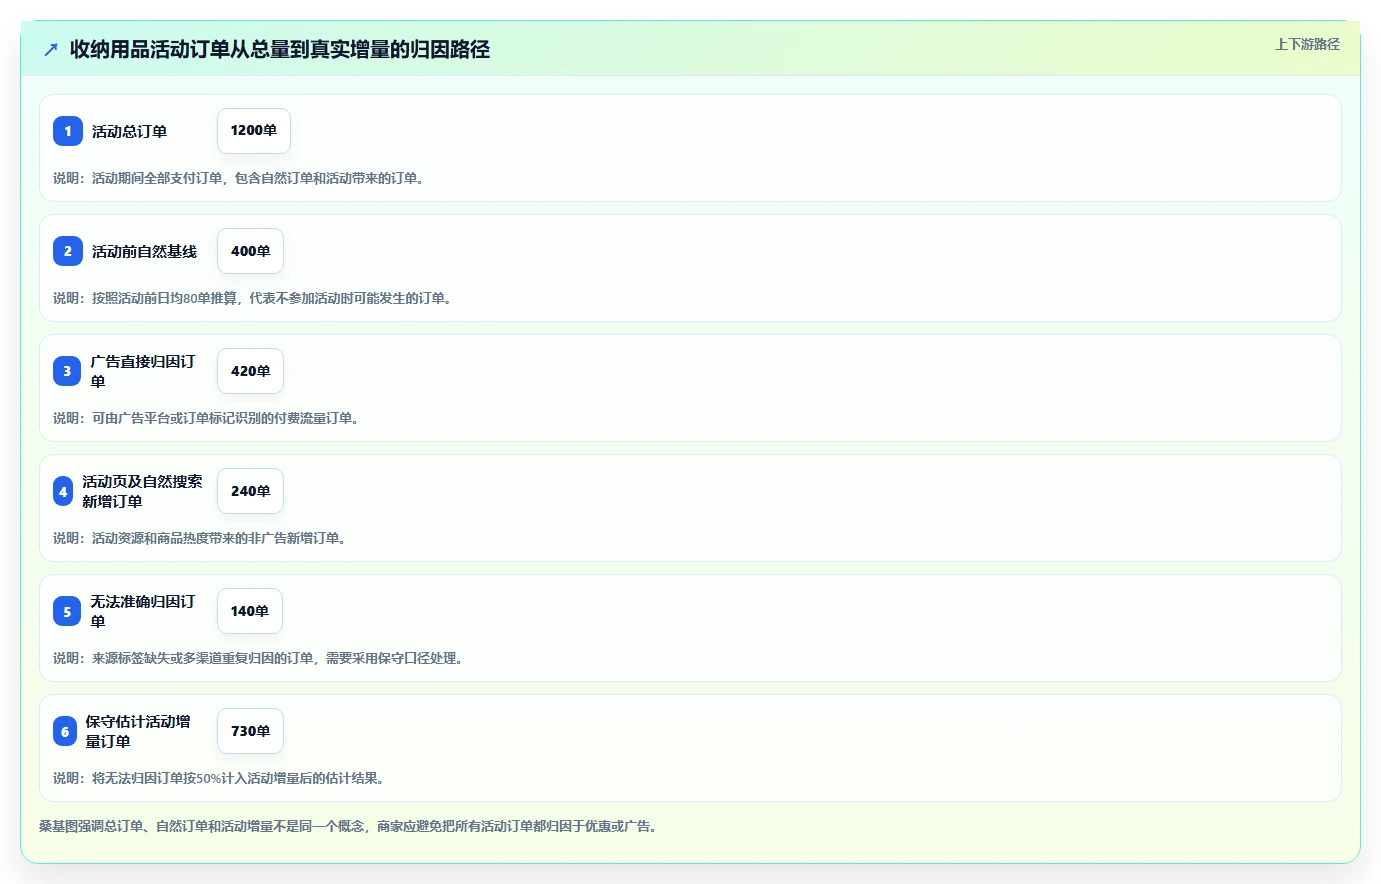Click the description 来源标签缺失或多渠道重复归因
1381x884 pixels.
[259, 658]
